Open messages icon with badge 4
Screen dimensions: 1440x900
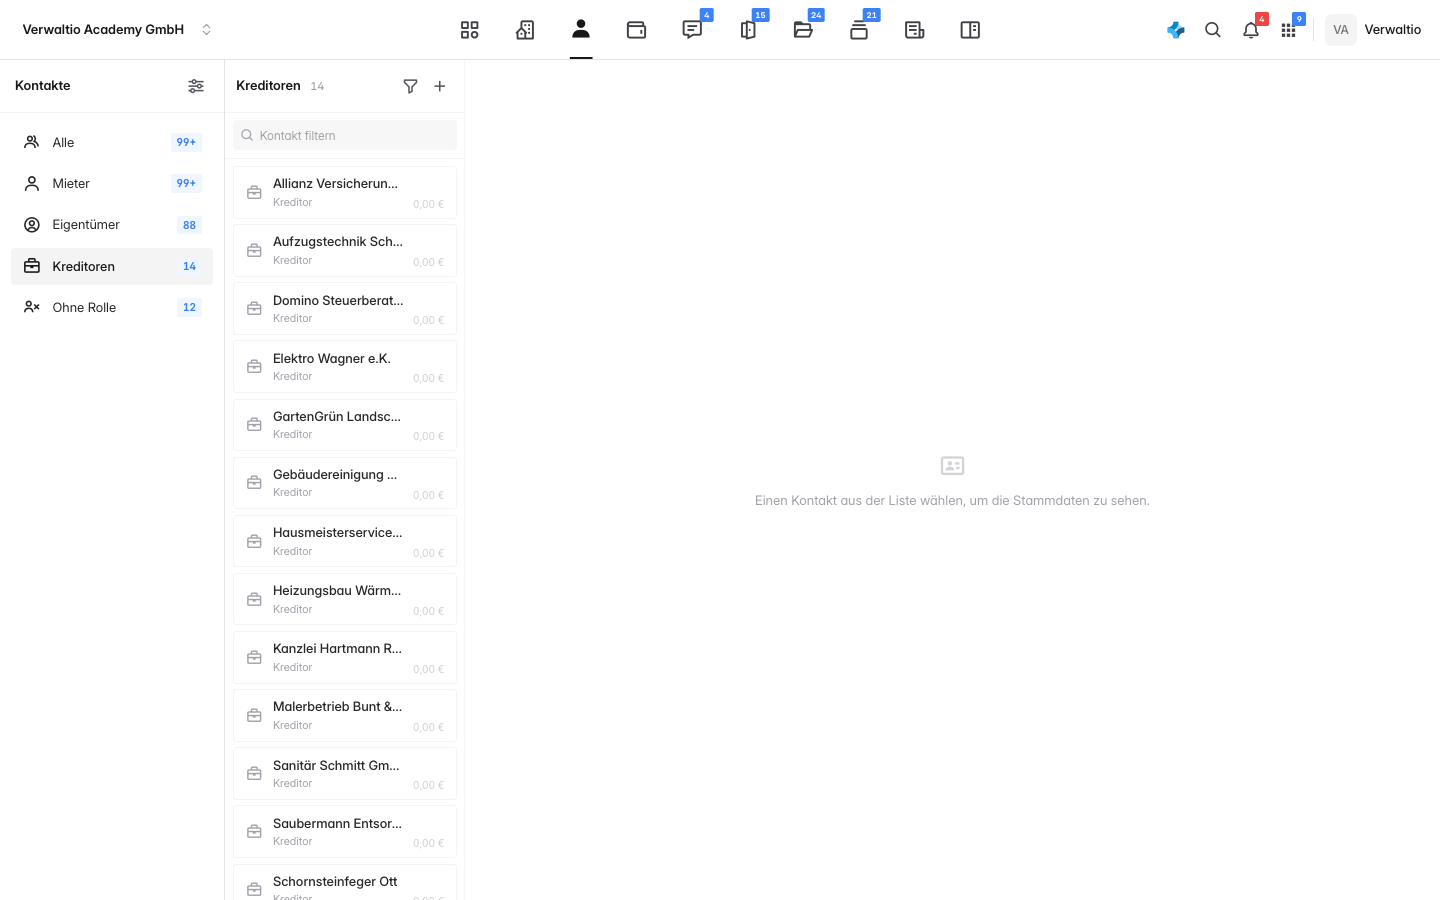692,30
